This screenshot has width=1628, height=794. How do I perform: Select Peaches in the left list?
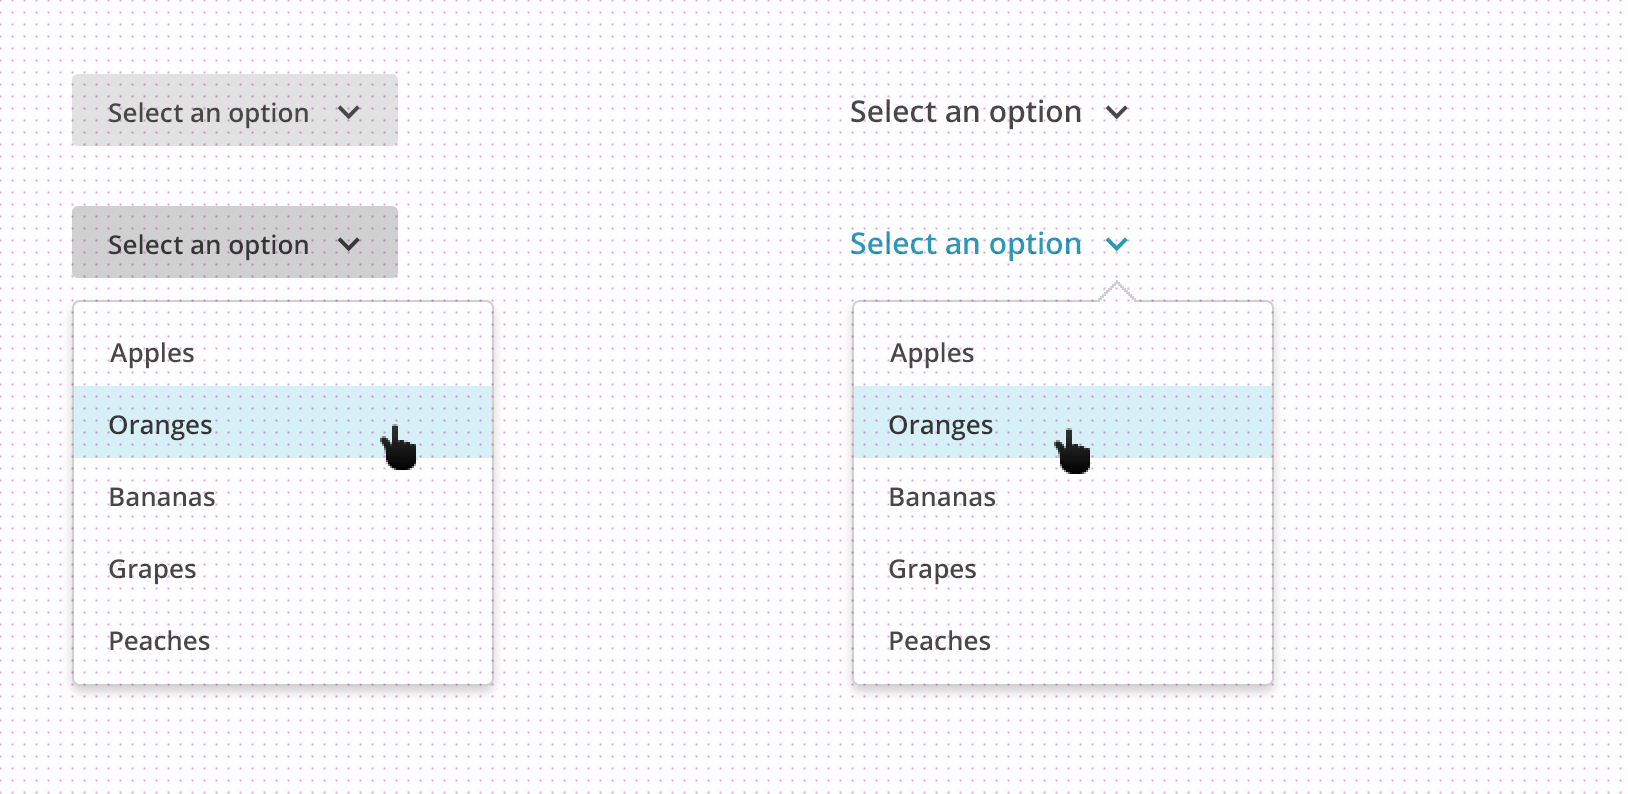[x=283, y=641]
